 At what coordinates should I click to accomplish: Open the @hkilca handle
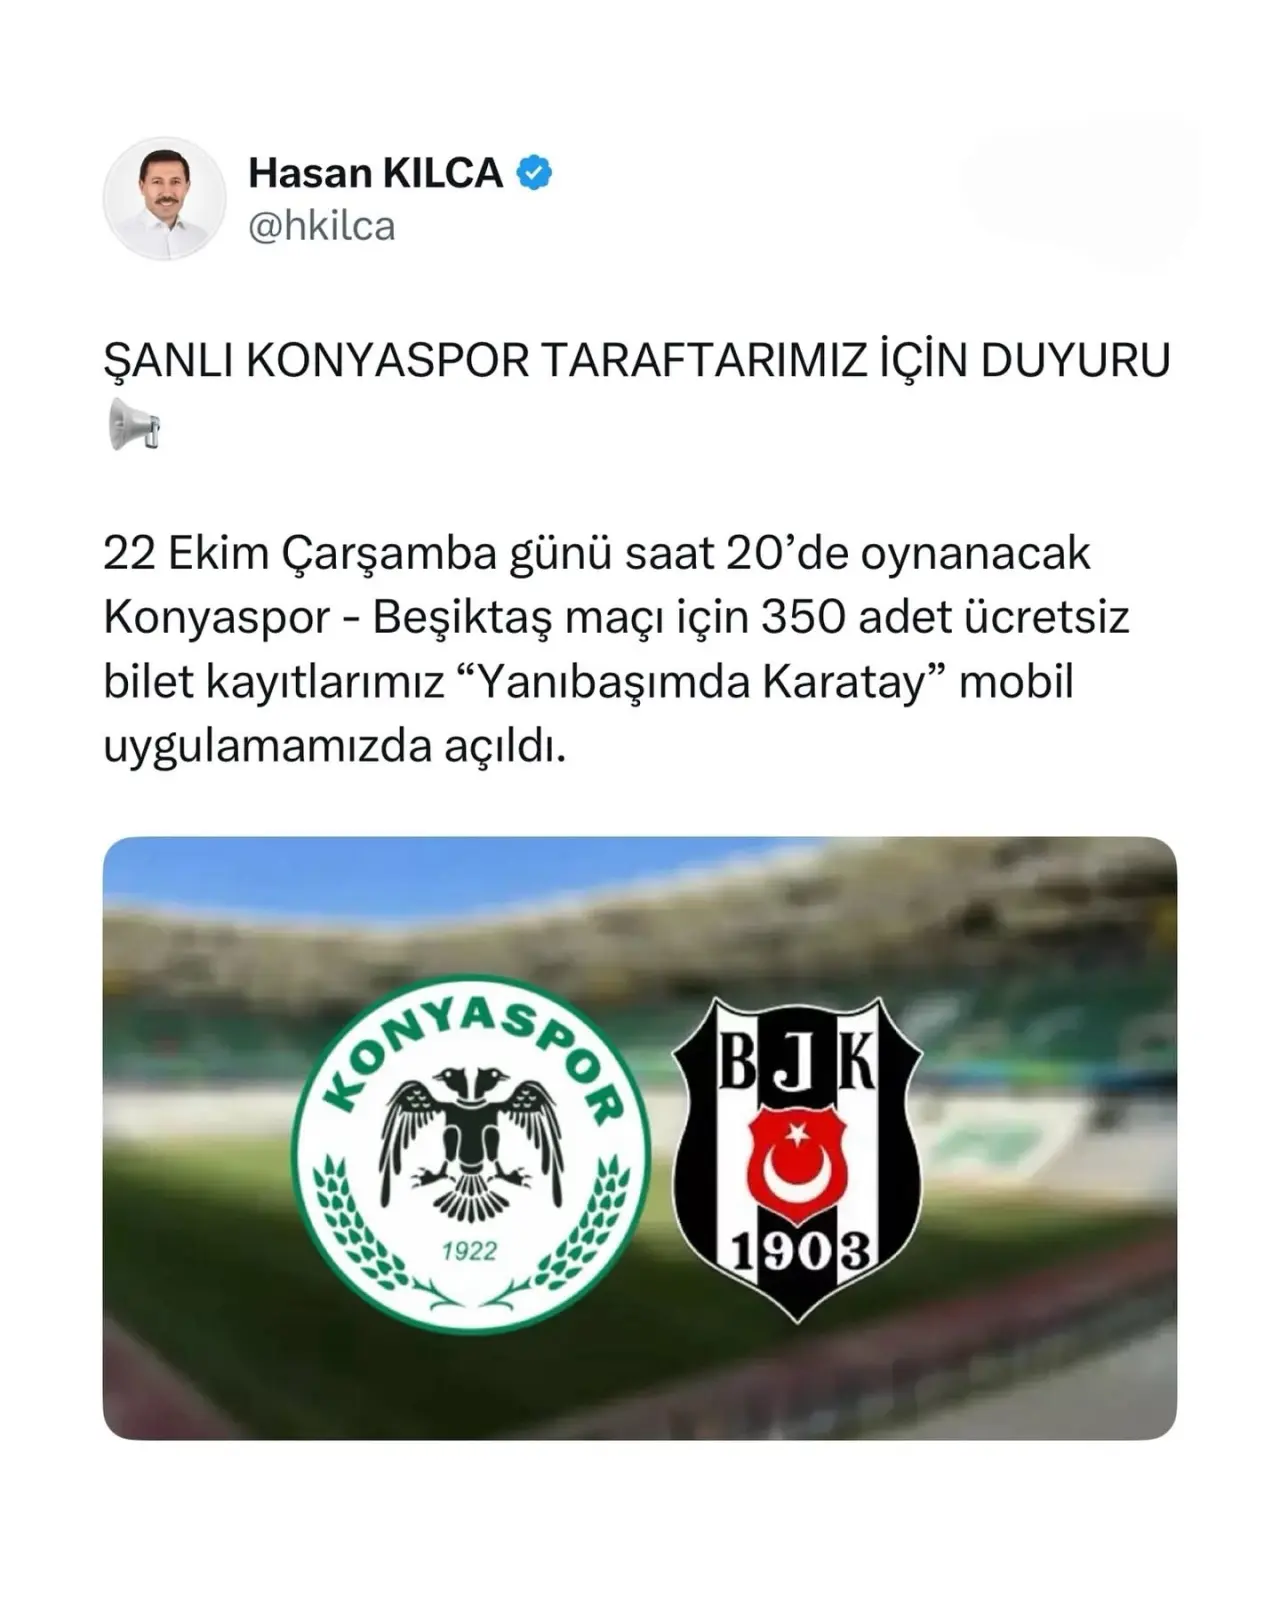pyautogui.click(x=321, y=226)
